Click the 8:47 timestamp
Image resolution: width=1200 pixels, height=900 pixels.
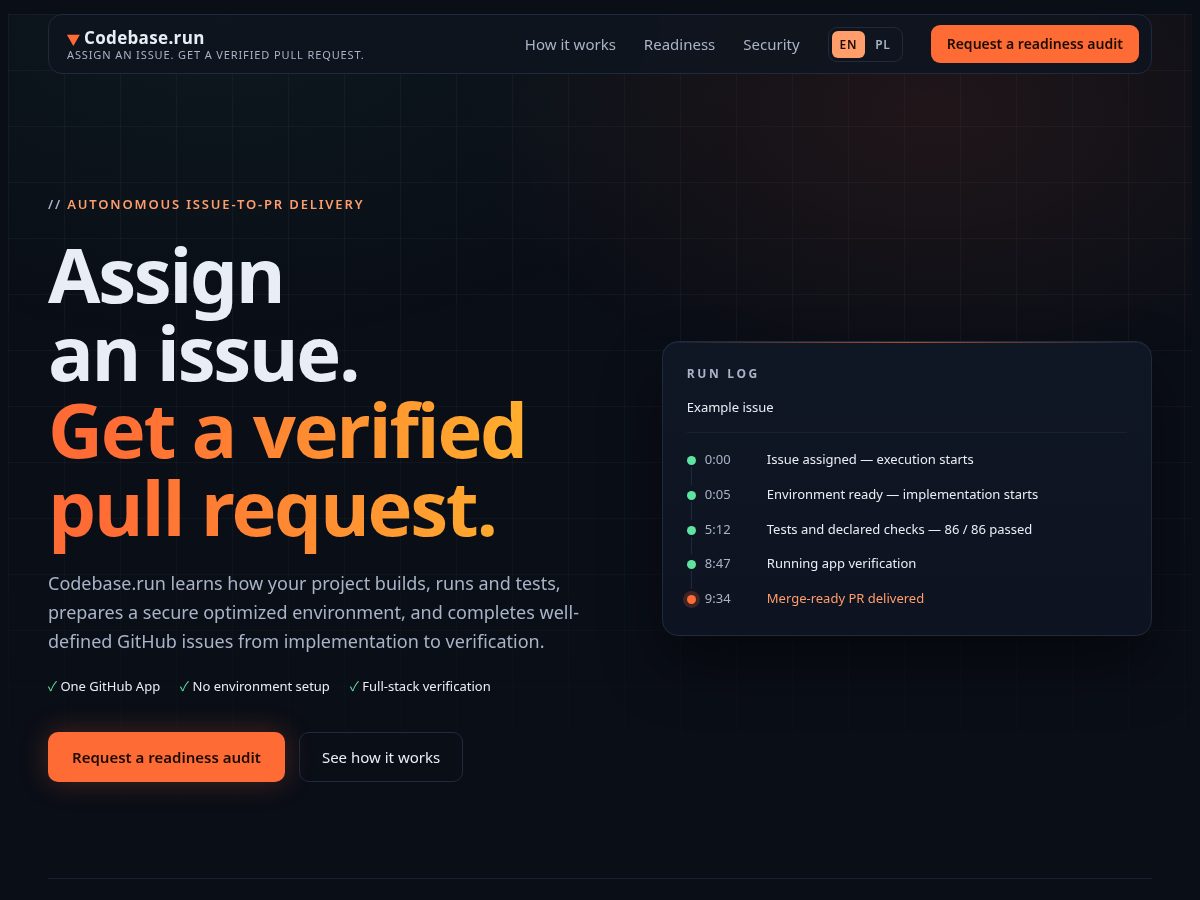718,564
